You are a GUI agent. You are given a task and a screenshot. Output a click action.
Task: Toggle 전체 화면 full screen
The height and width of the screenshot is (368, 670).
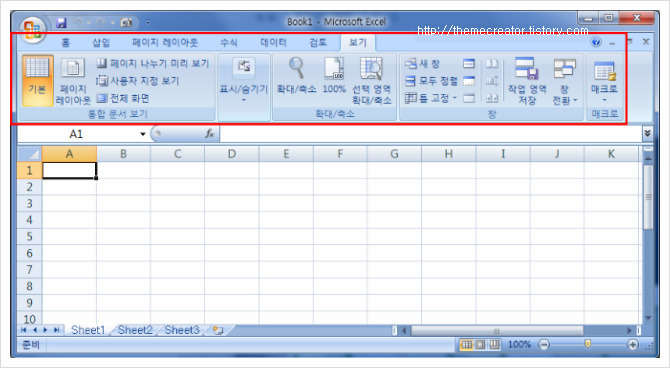(123, 98)
